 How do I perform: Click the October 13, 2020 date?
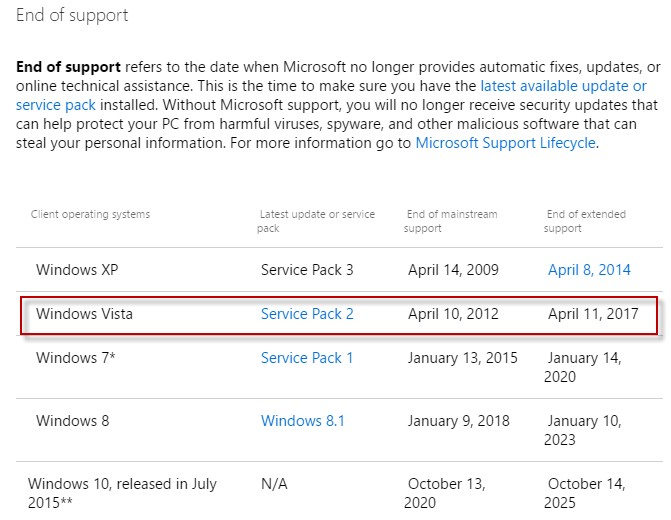point(445,493)
